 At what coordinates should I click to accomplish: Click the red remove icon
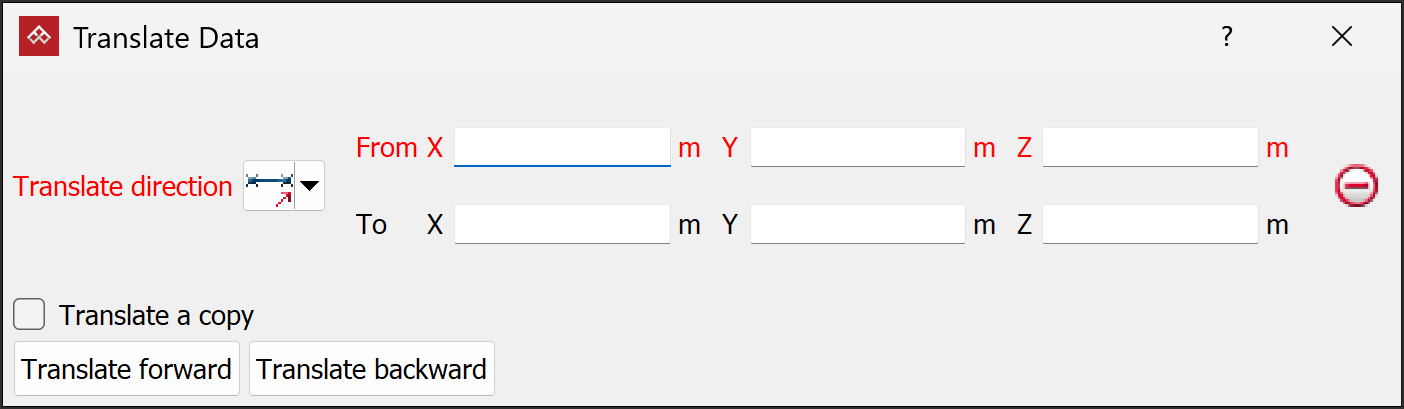tap(1356, 186)
